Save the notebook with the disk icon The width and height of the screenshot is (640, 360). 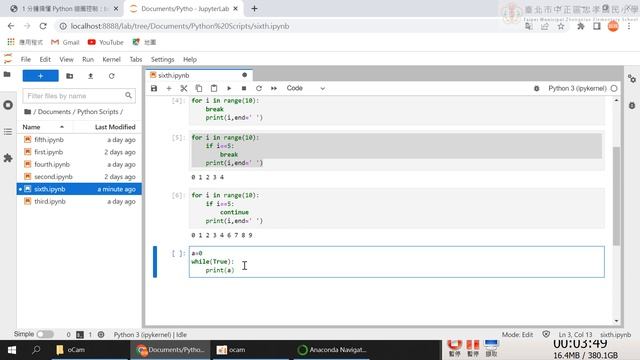coord(154,89)
